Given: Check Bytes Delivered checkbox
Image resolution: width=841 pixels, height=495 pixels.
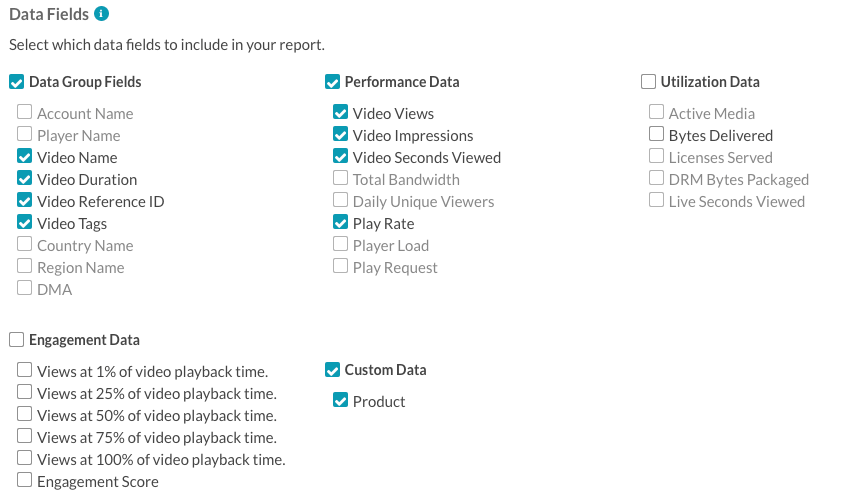Looking at the screenshot, I should pyautogui.click(x=656, y=134).
